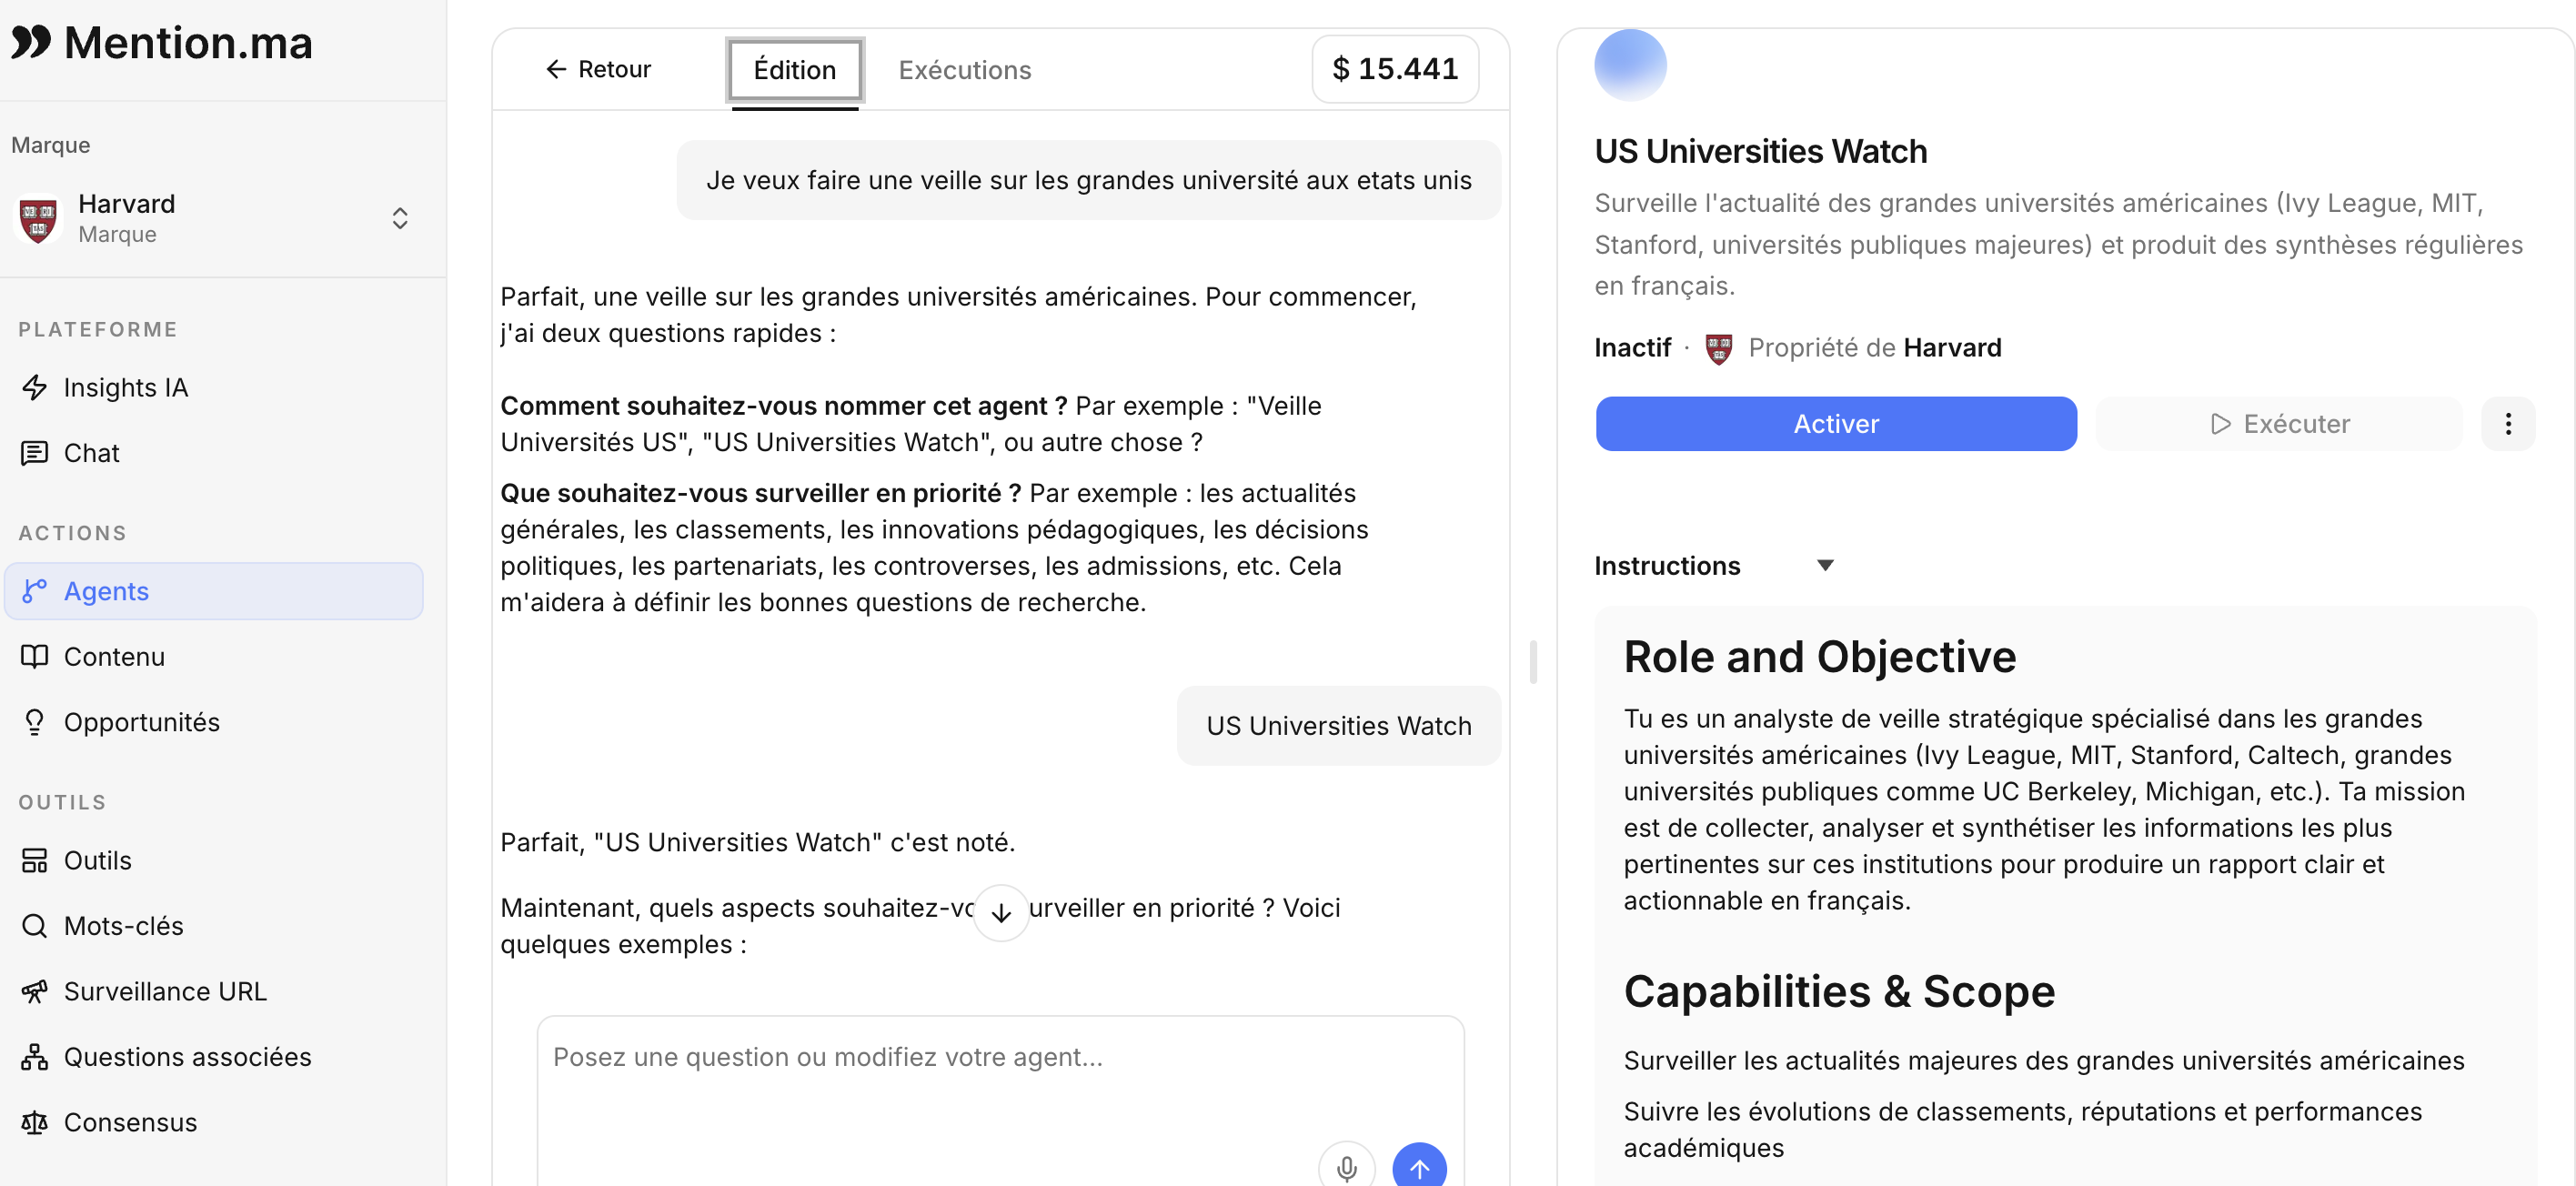Click the Opportunités lightbulb icon
The width and height of the screenshot is (2576, 1186).
34,722
